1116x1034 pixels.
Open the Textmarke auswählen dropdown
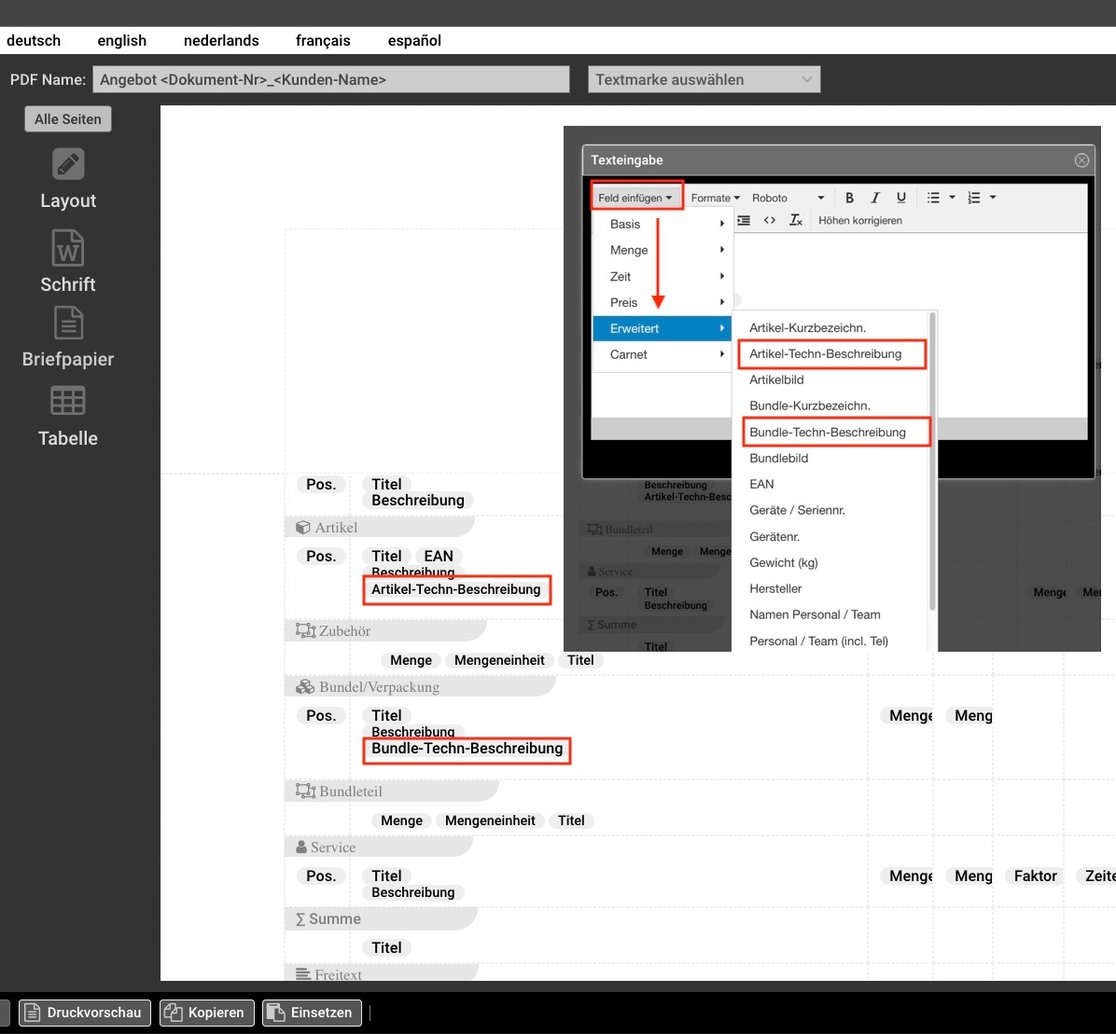click(704, 80)
